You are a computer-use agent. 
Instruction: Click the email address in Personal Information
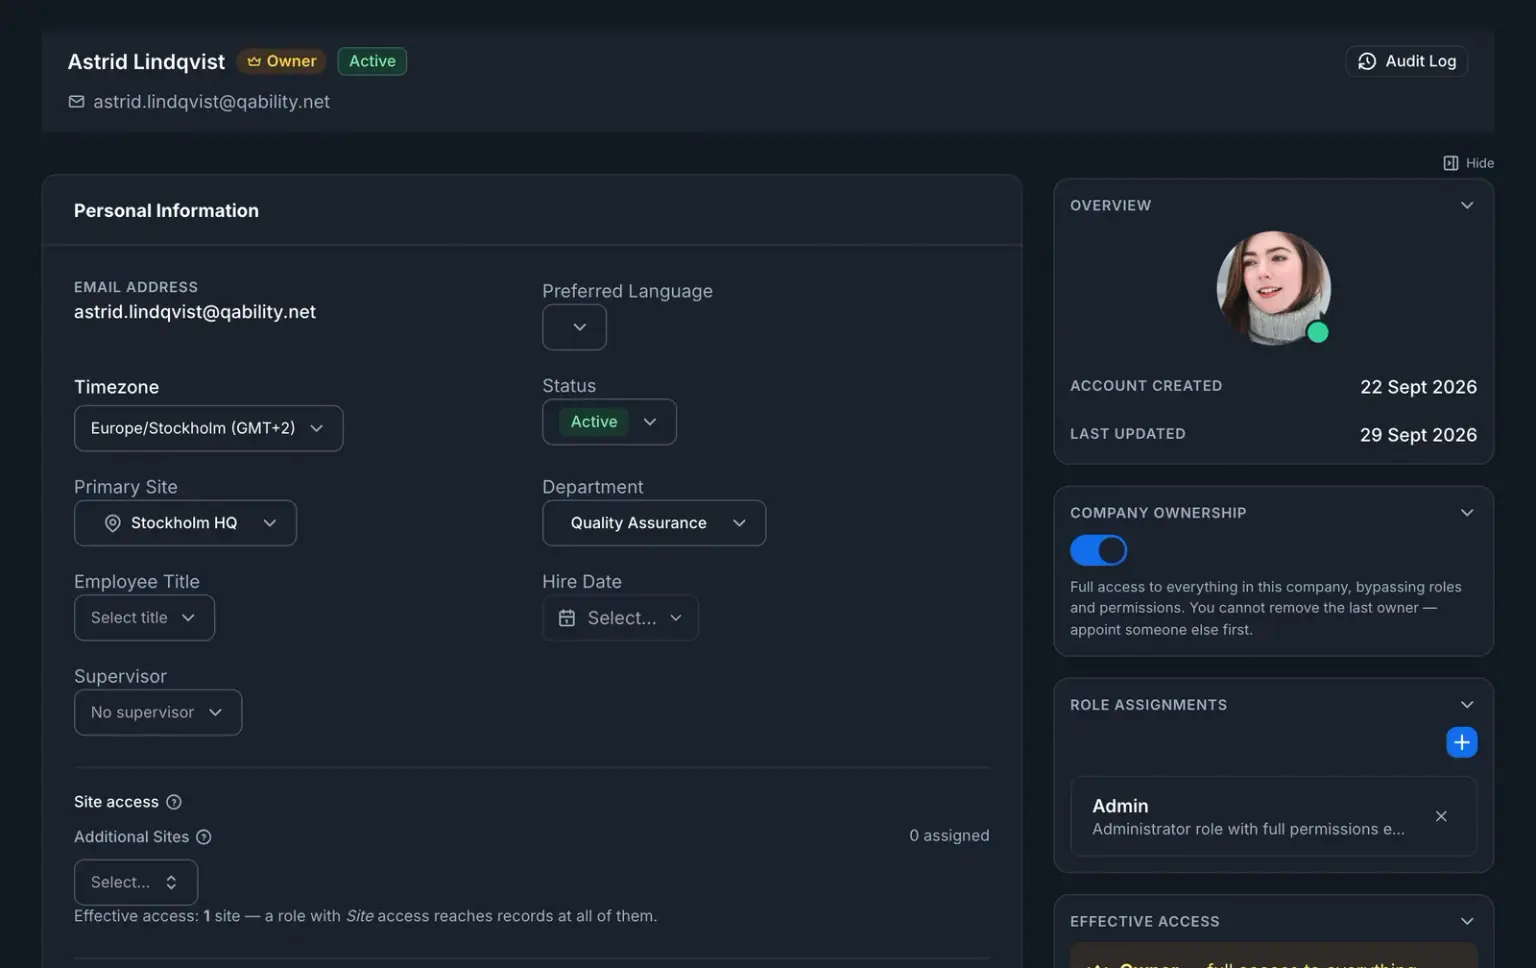coord(195,312)
